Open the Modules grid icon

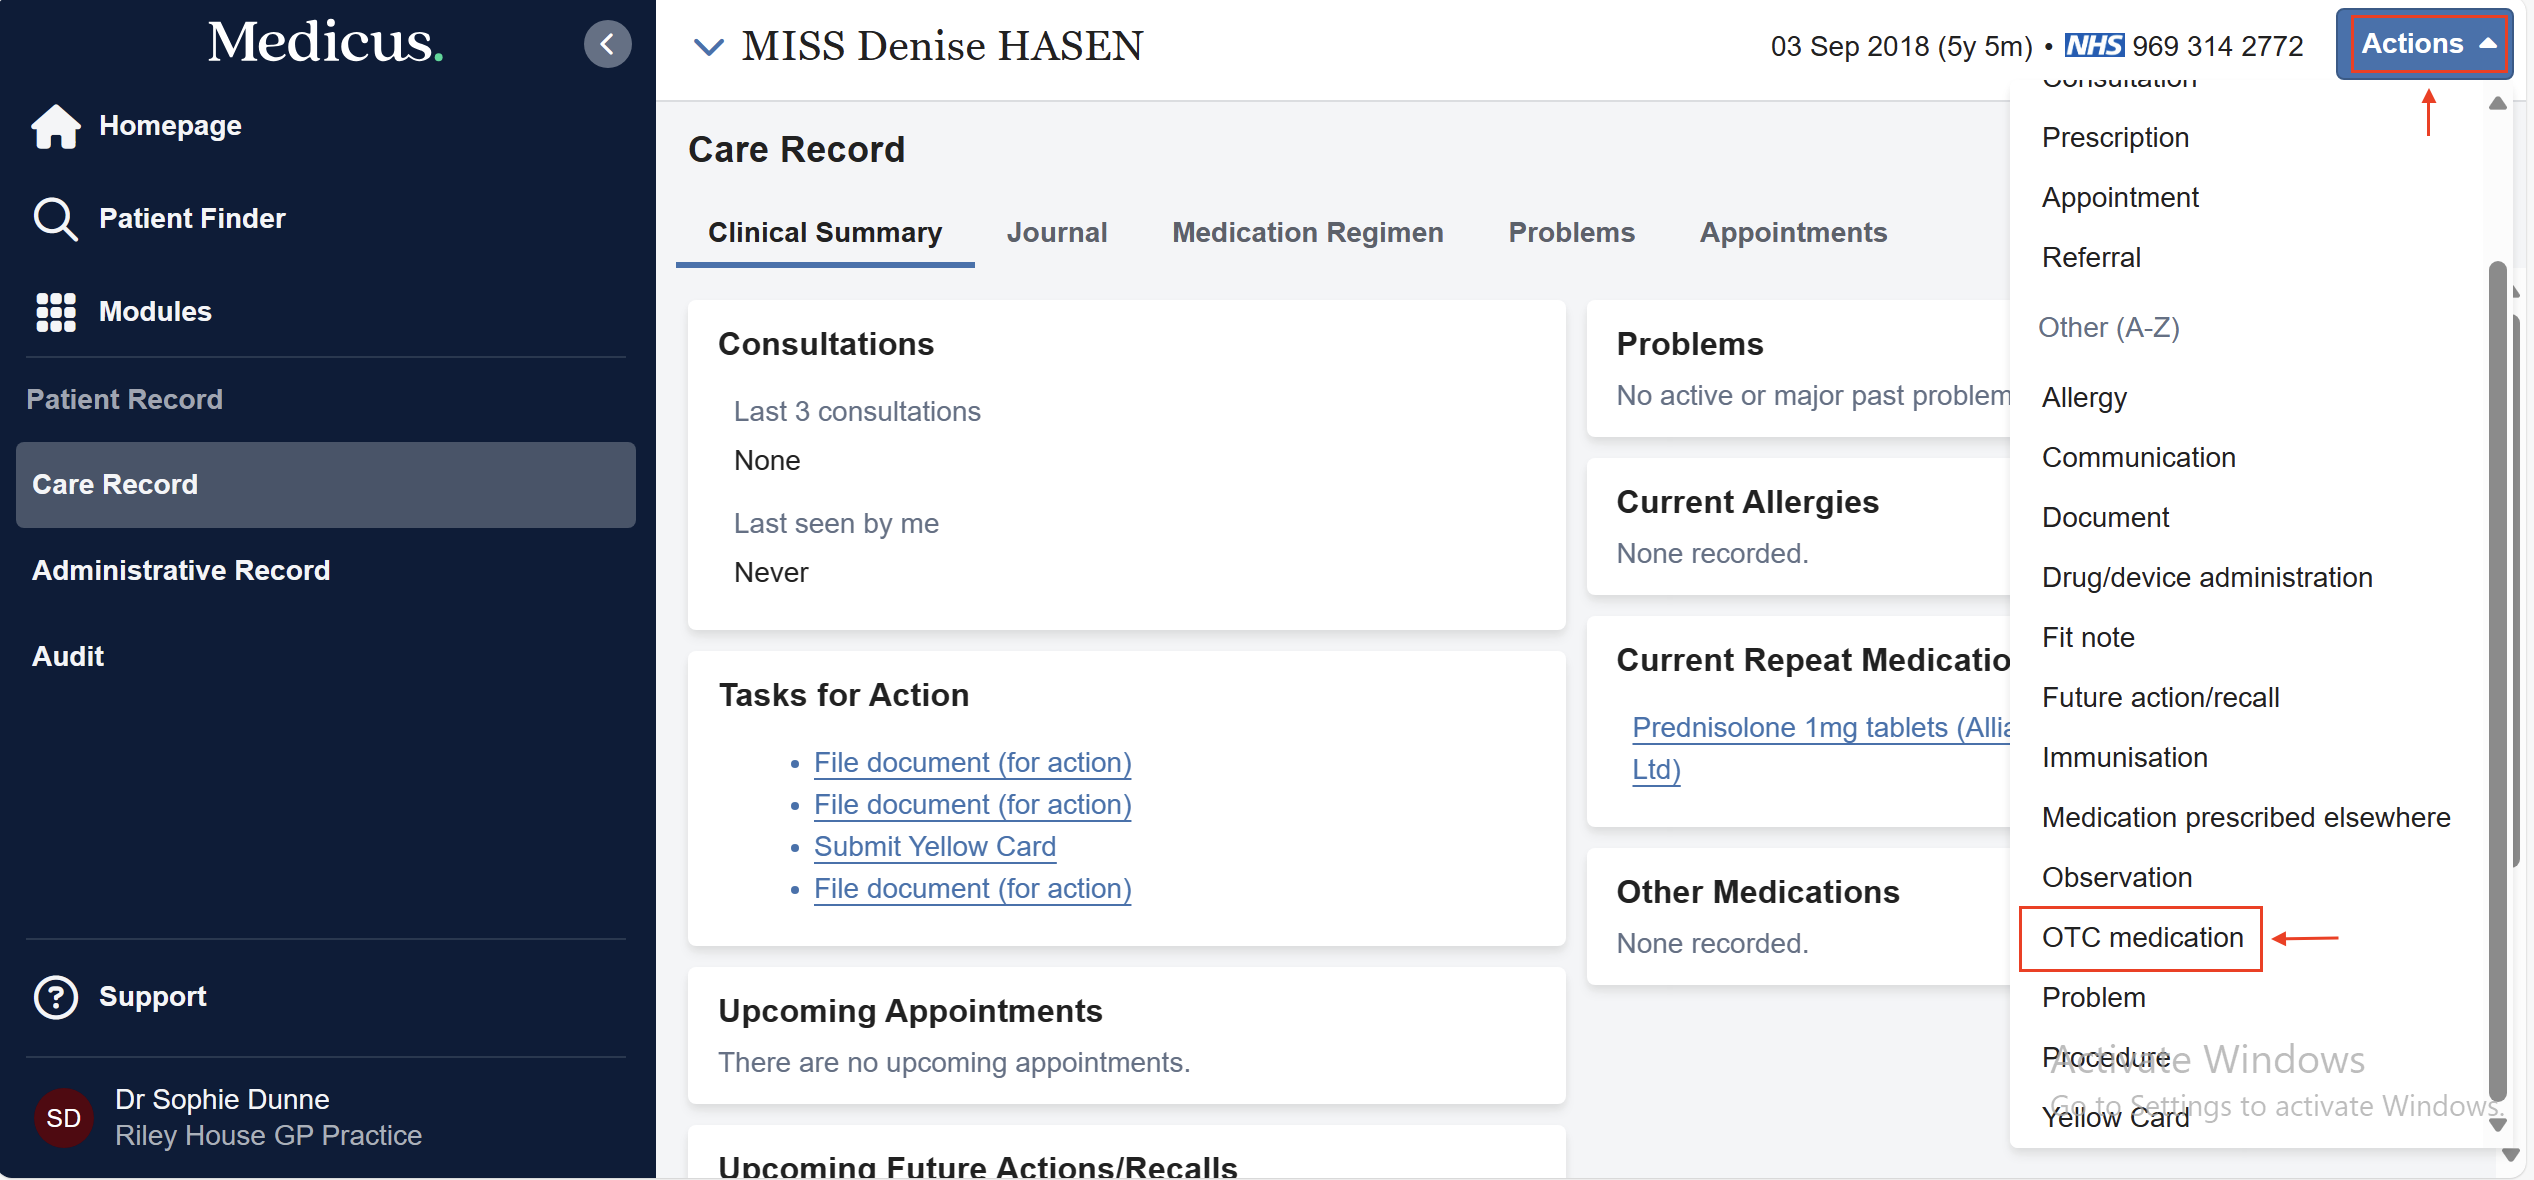click(56, 312)
